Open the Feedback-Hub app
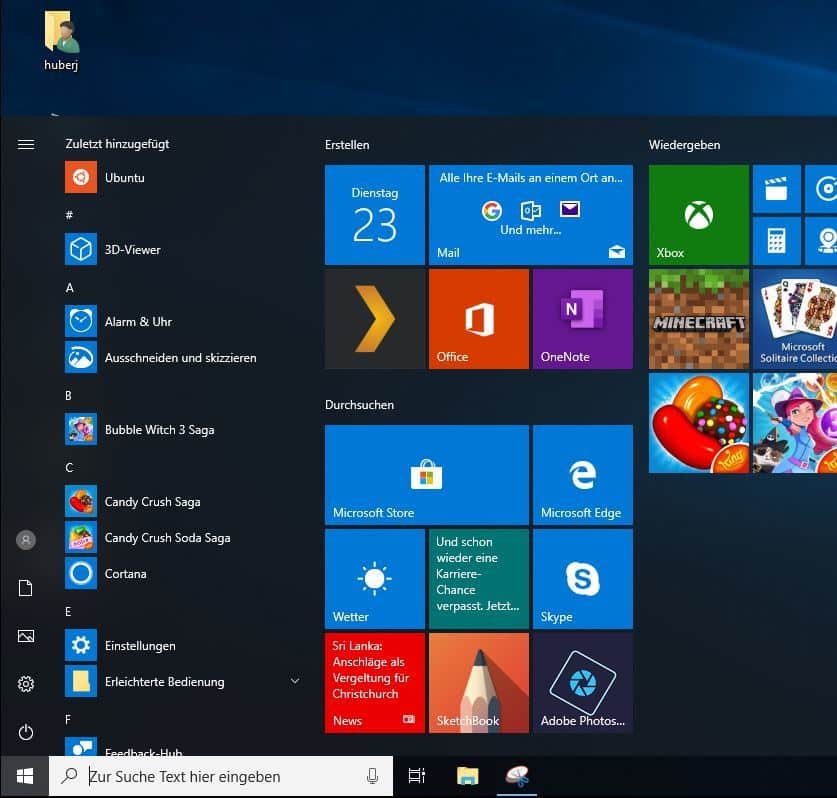 (181, 747)
